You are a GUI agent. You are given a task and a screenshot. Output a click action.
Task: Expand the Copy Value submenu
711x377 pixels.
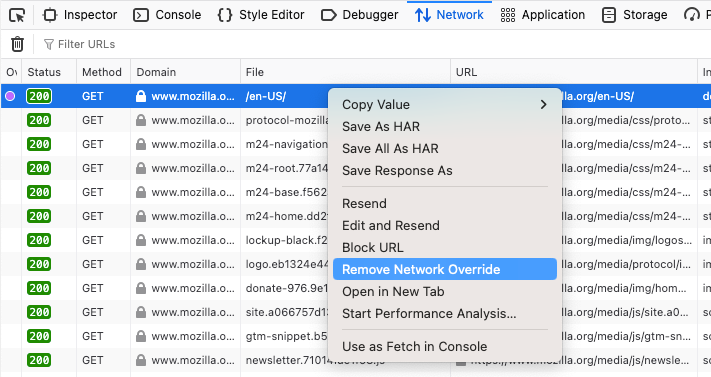click(445, 104)
